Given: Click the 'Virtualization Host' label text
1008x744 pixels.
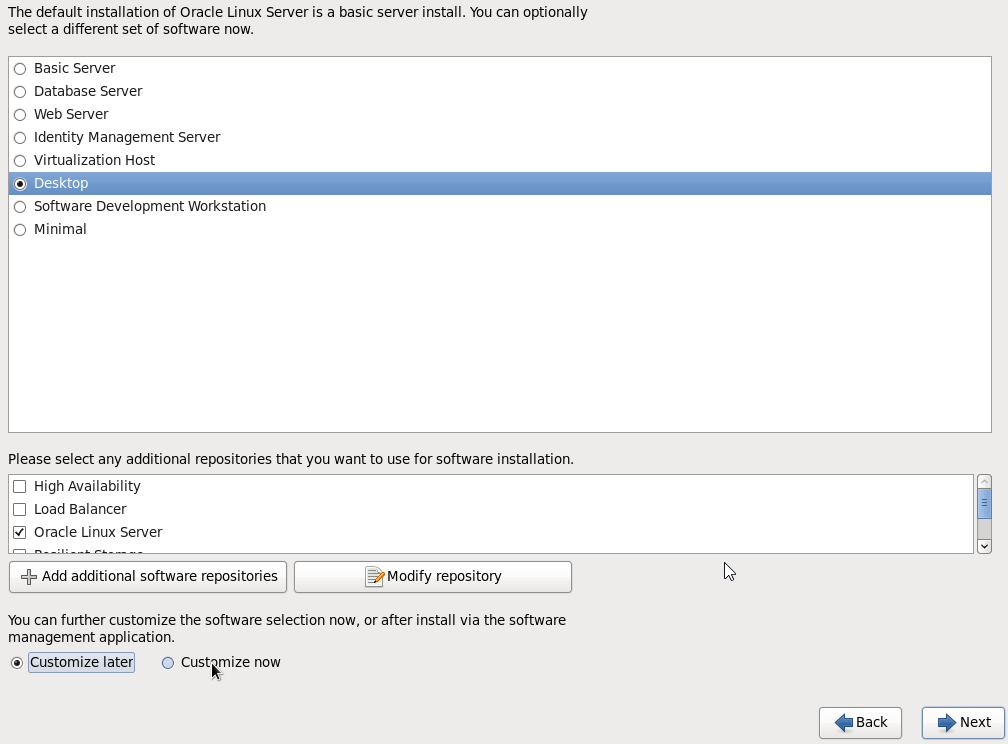Looking at the screenshot, I should pyautogui.click(x=94, y=160).
